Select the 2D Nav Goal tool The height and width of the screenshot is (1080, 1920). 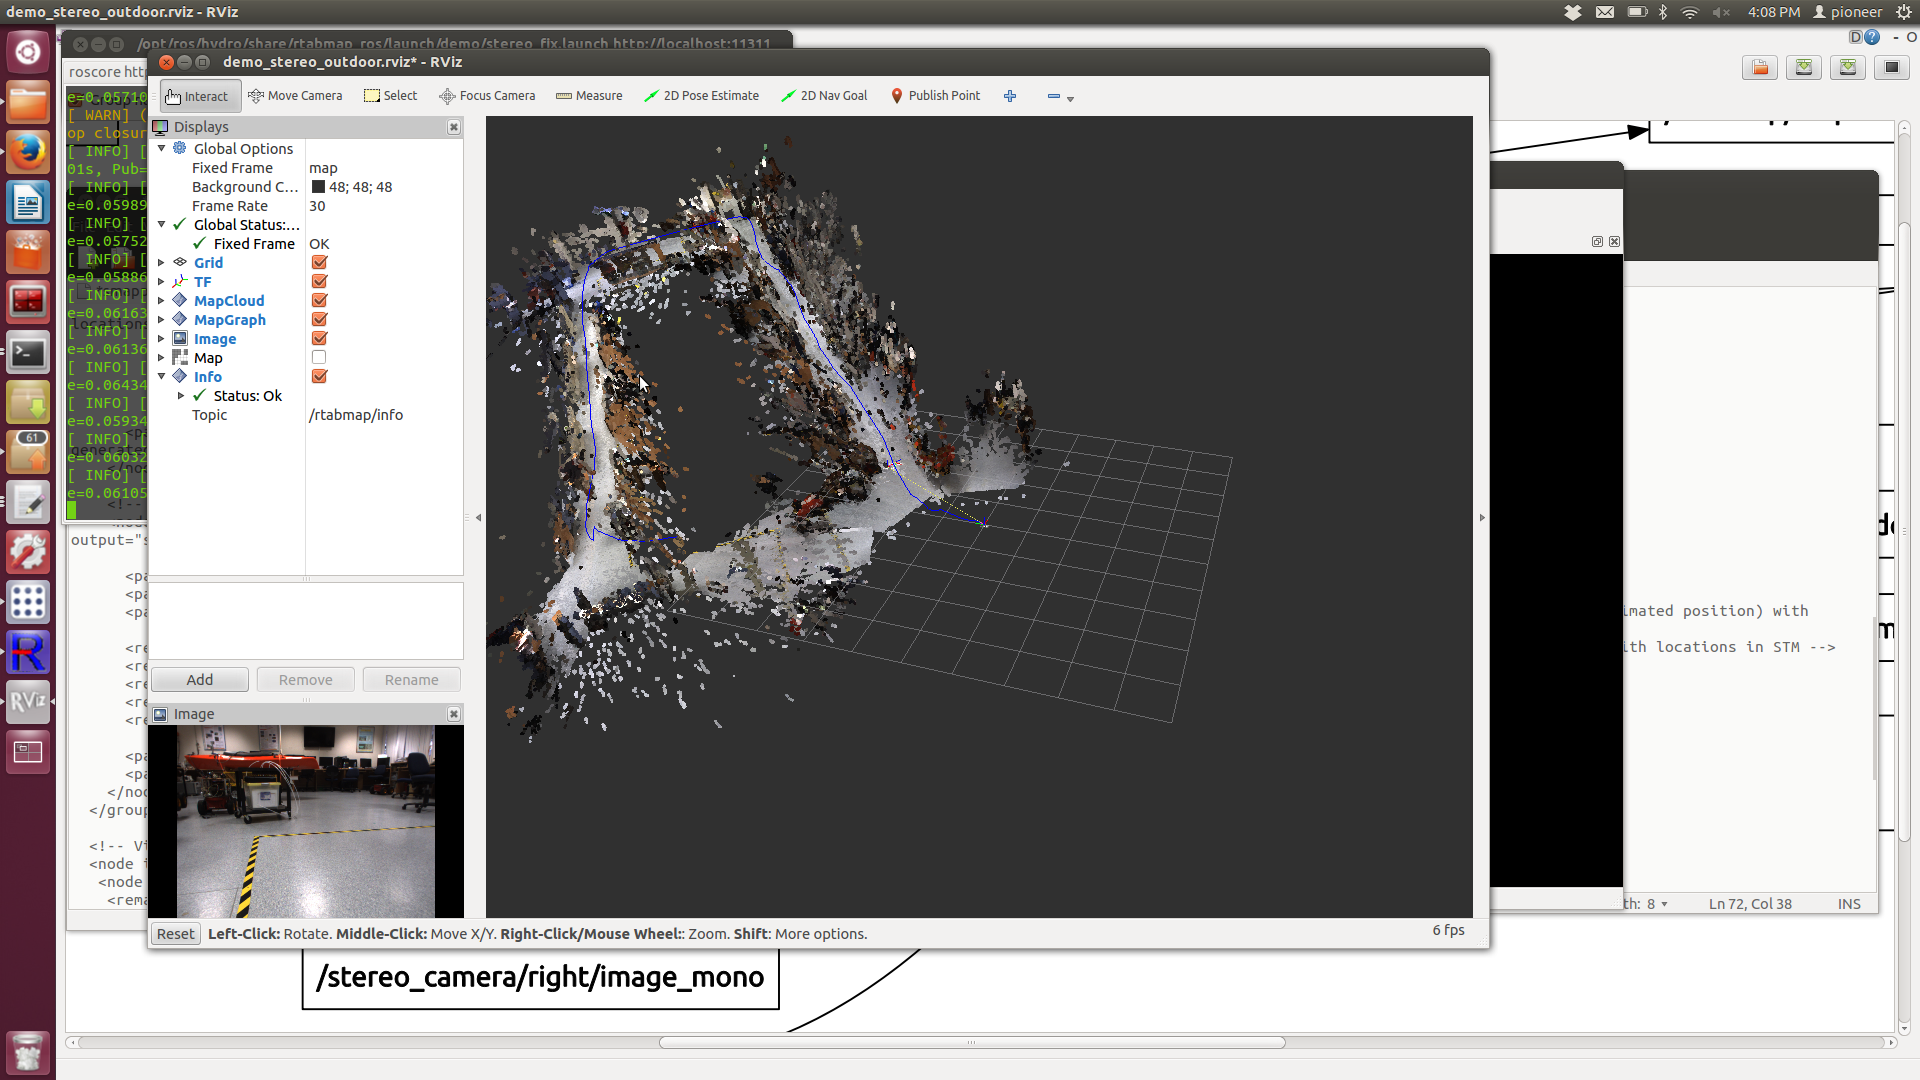point(824,96)
